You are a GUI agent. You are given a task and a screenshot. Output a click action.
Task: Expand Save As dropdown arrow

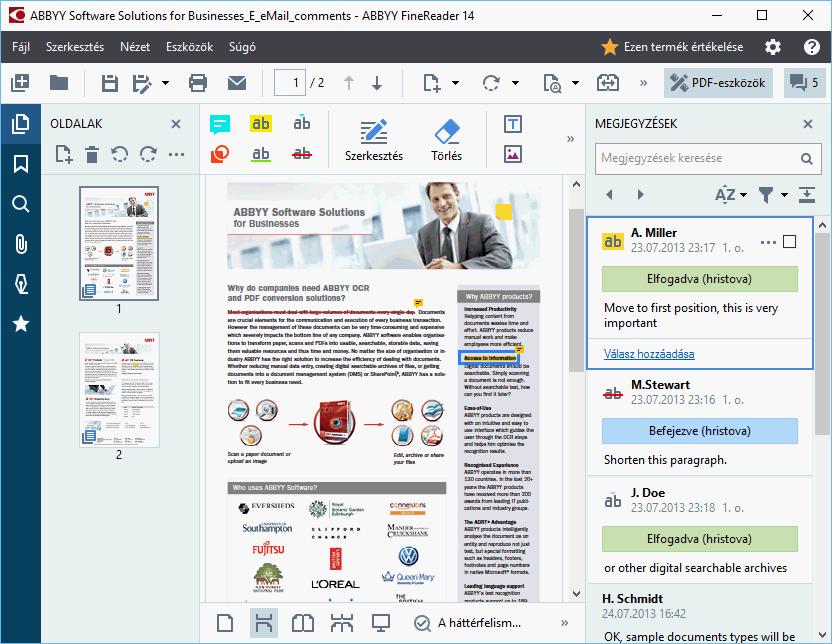pyautogui.click(x=165, y=83)
